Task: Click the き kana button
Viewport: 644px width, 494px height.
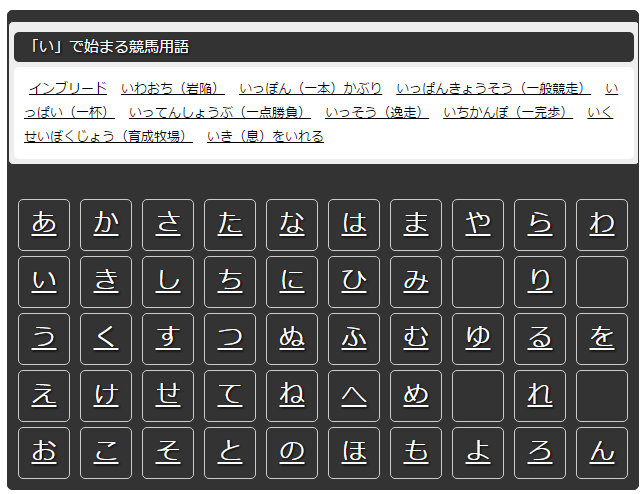Action: 106,282
